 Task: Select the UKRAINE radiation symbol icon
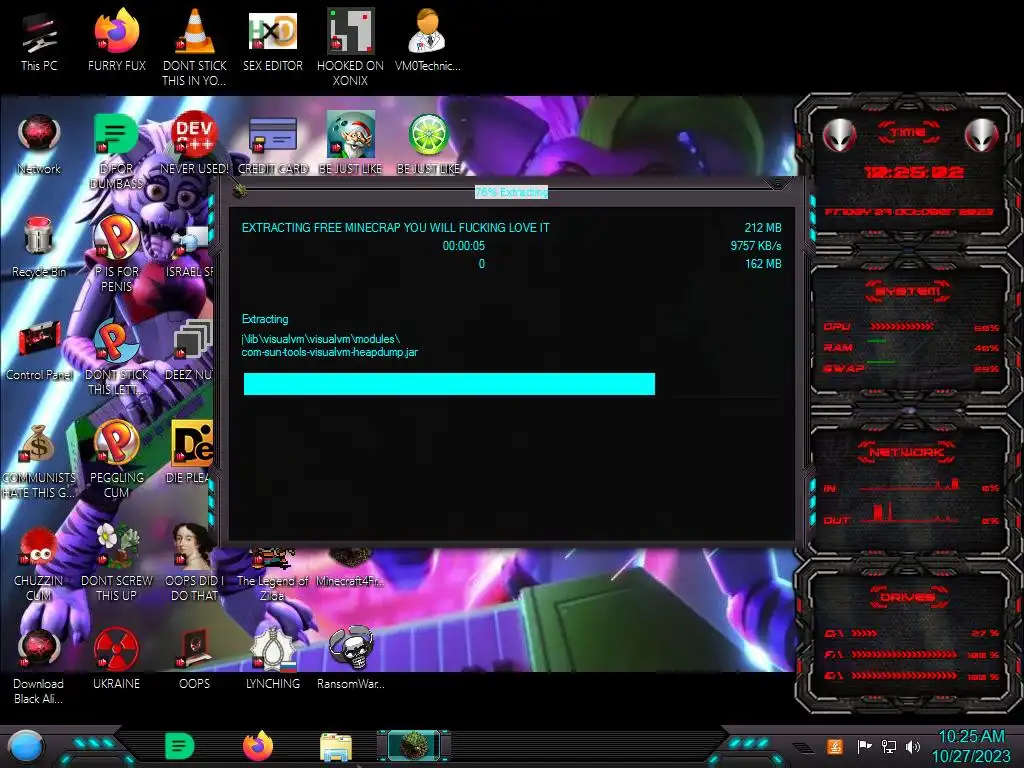click(x=117, y=658)
